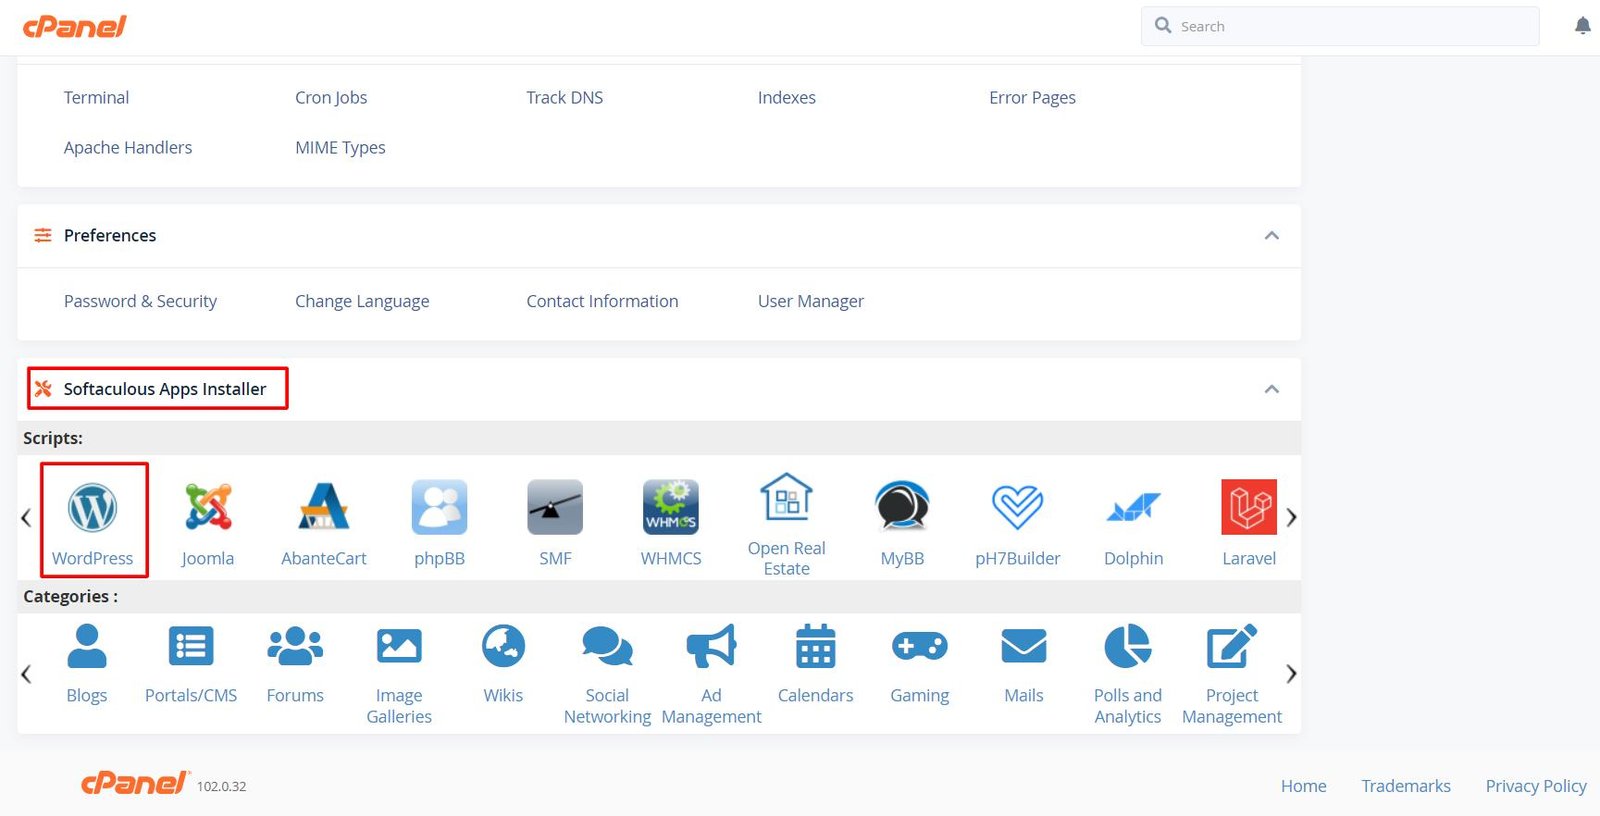Open MIME Types
1600x816 pixels.
340,148
